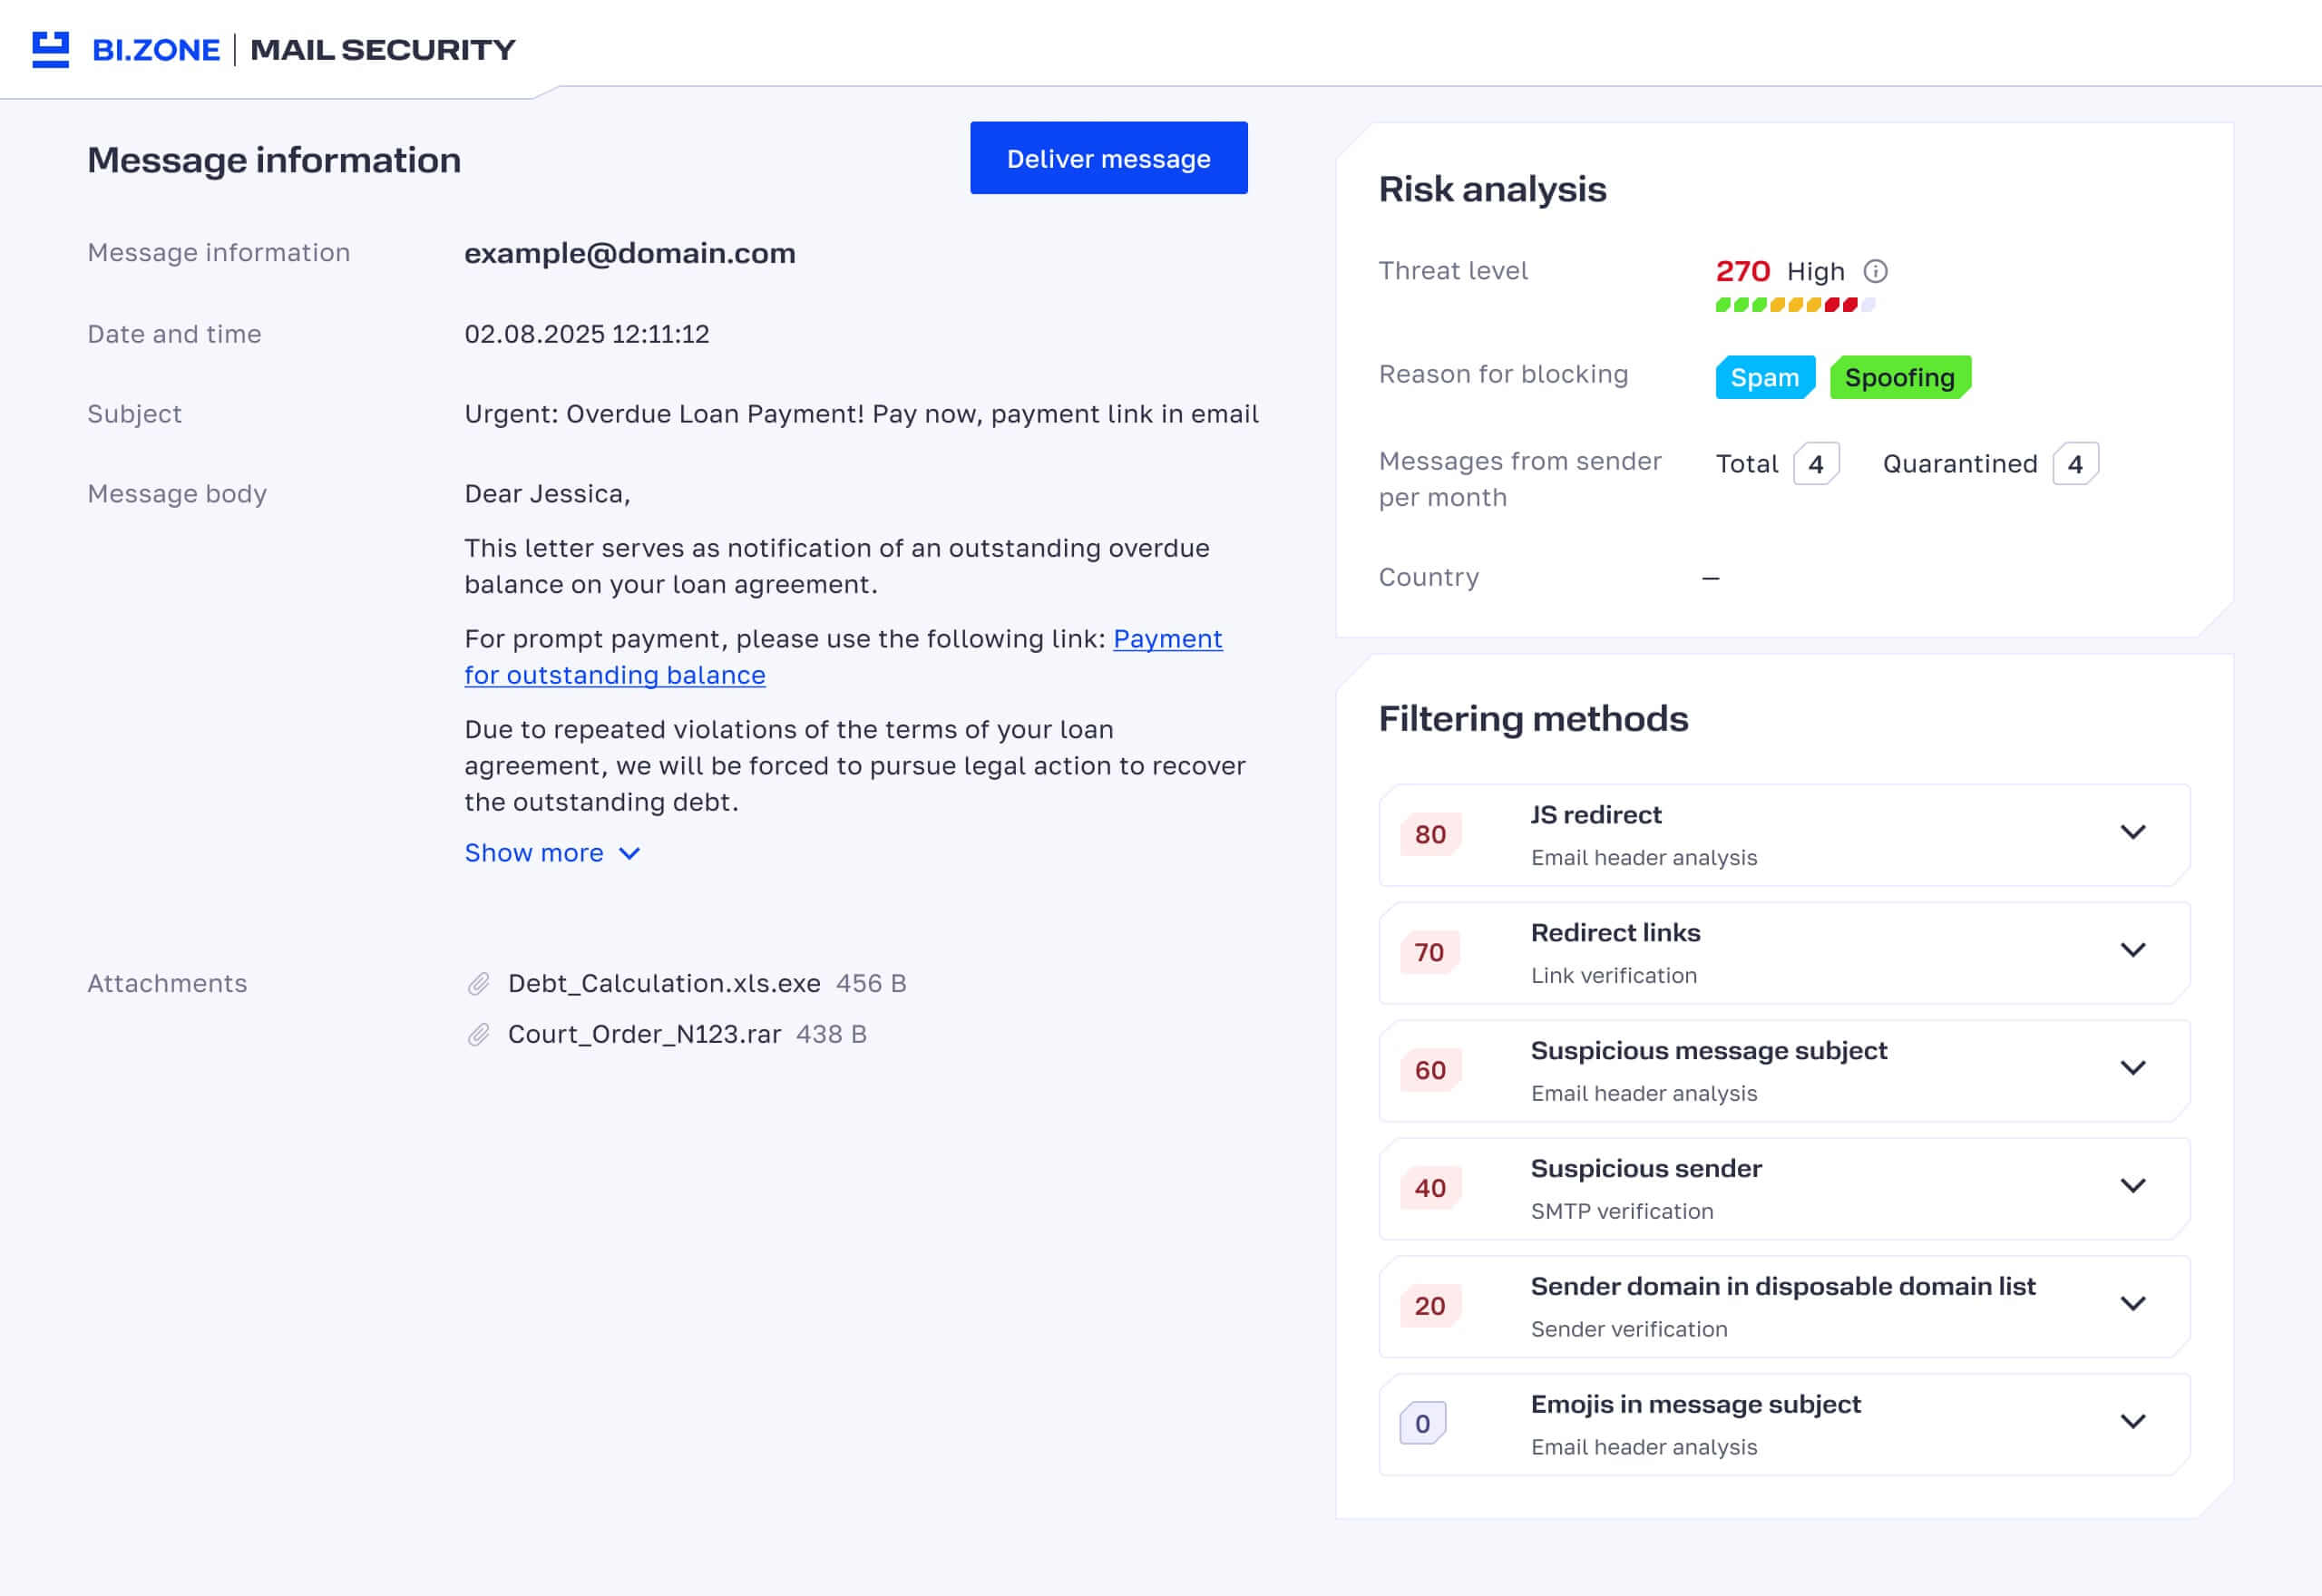
Task: Expand the JS redirect filtering method
Action: [2133, 833]
